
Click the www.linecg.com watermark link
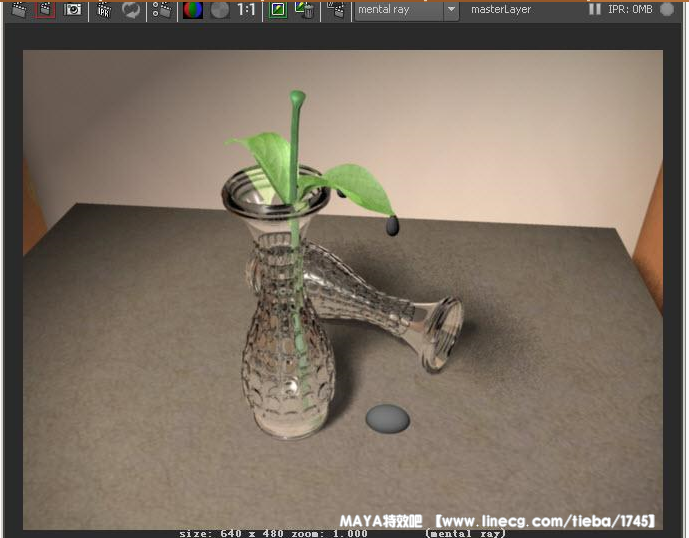[x=541, y=521]
